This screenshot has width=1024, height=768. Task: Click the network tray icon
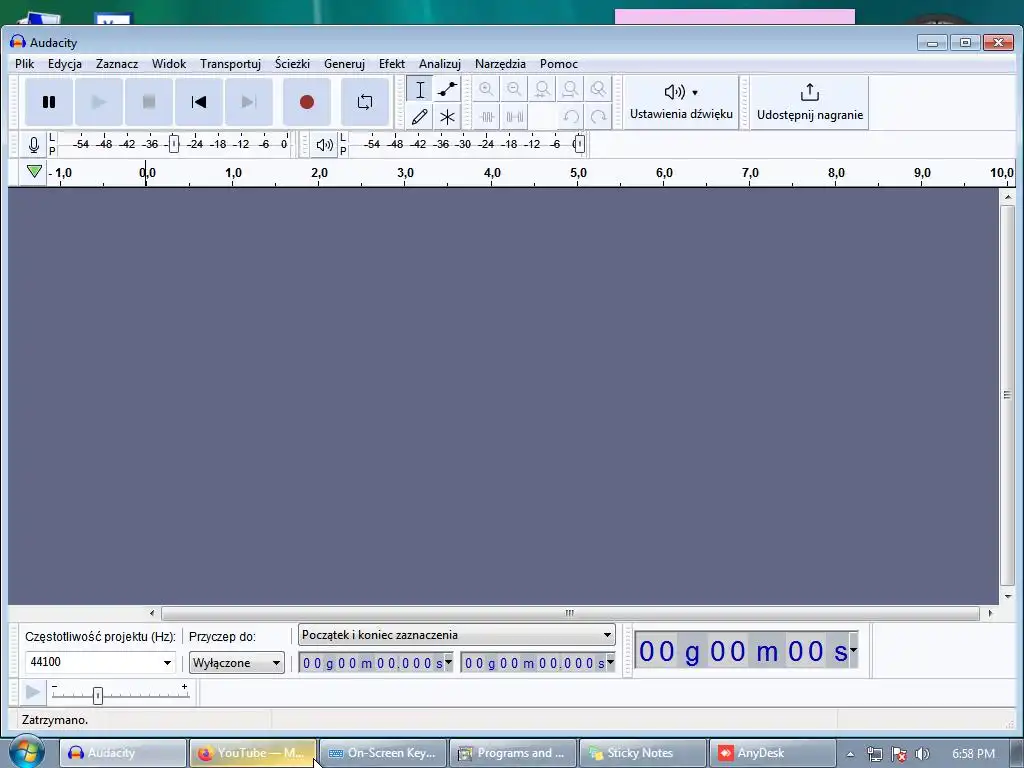click(874, 754)
